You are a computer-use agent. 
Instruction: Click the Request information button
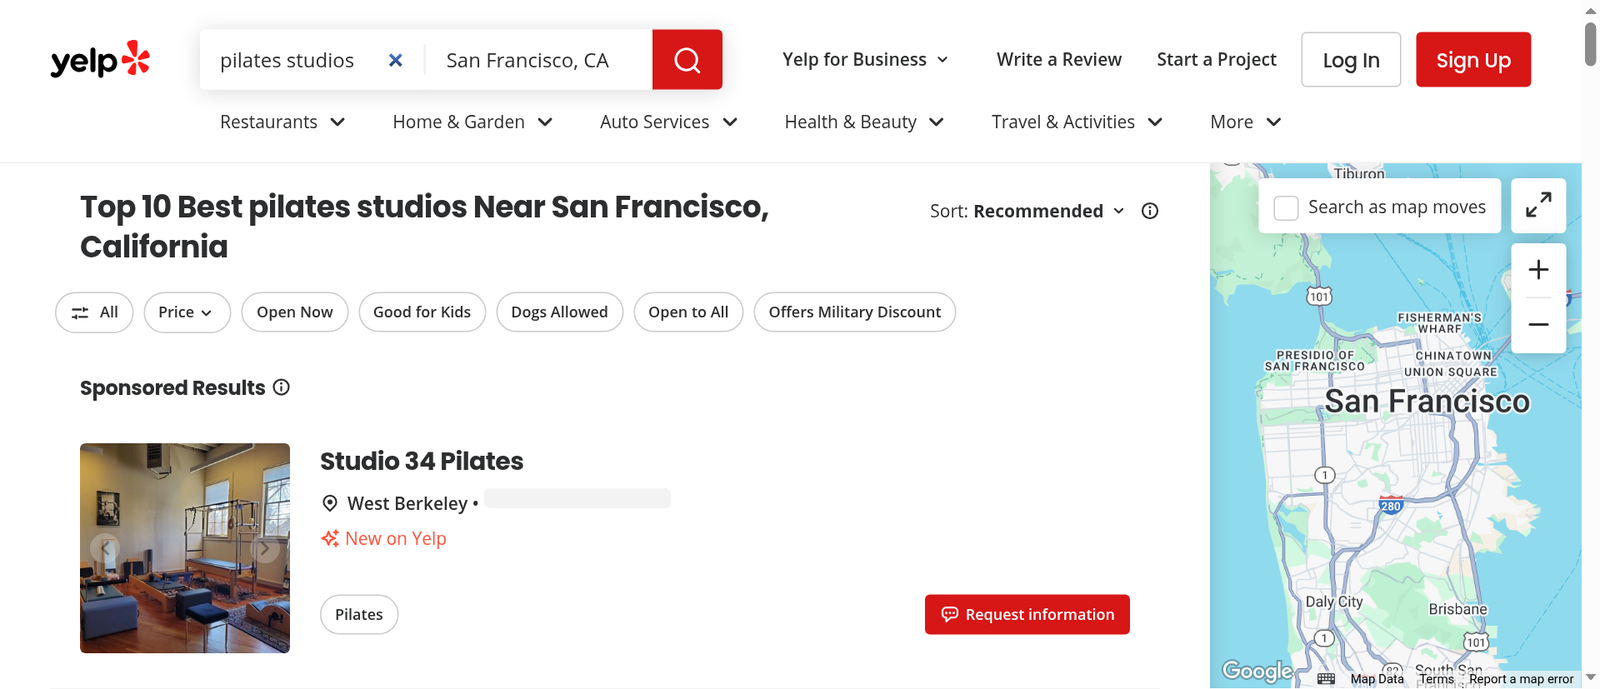[x=1027, y=614]
